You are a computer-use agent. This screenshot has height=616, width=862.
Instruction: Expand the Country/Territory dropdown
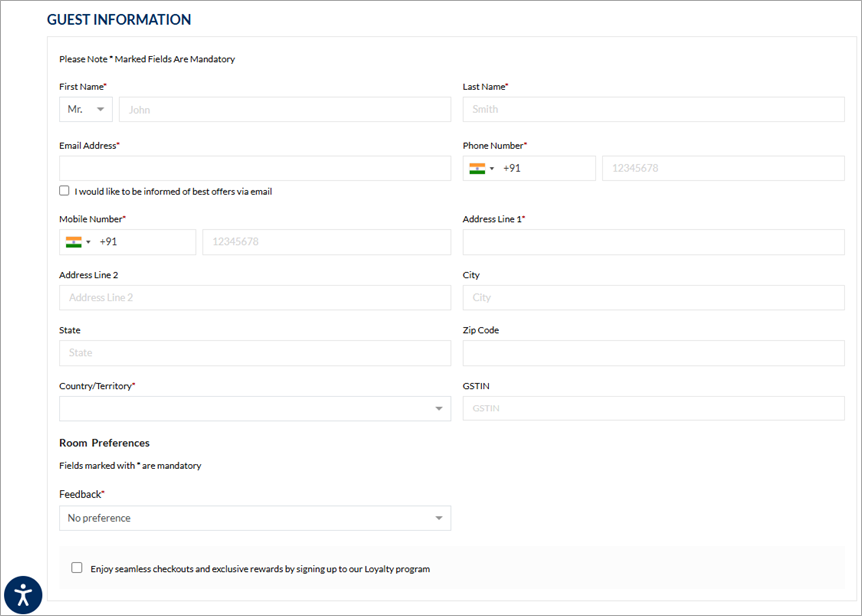pos(255,408)
